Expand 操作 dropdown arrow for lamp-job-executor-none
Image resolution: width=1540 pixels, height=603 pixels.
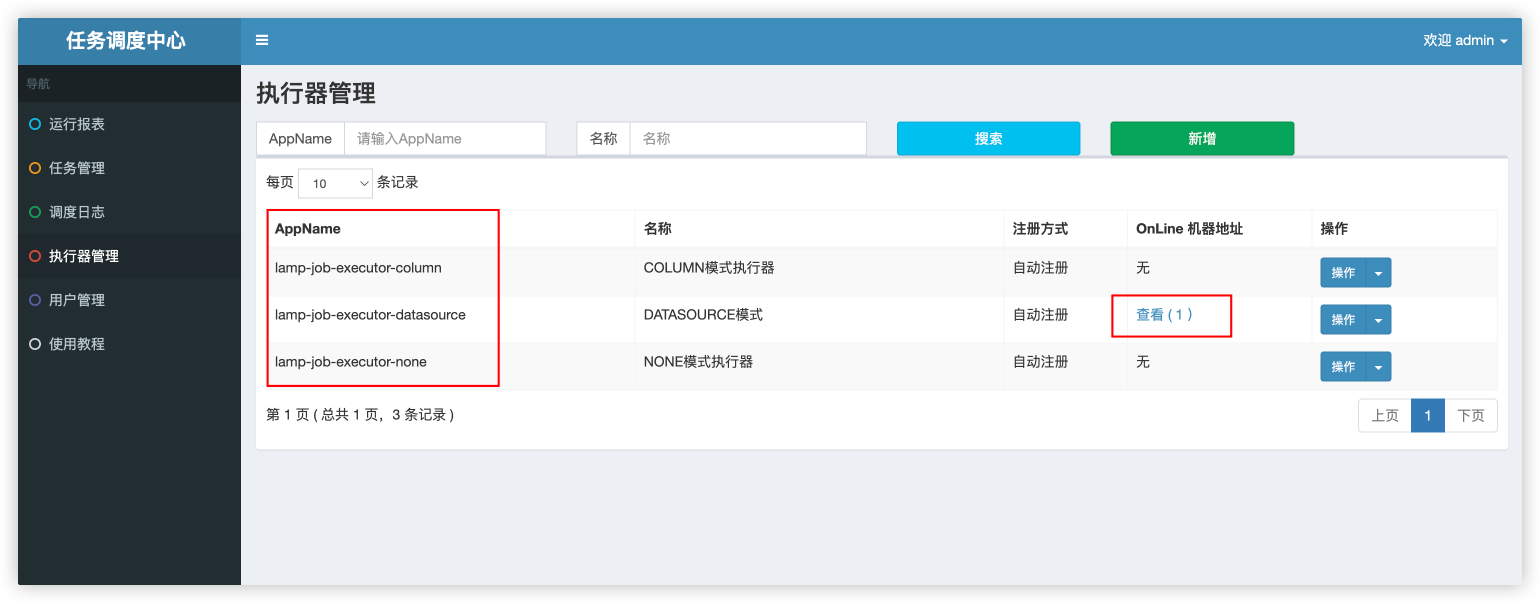pyautogui.click(x=1379, y=367)
